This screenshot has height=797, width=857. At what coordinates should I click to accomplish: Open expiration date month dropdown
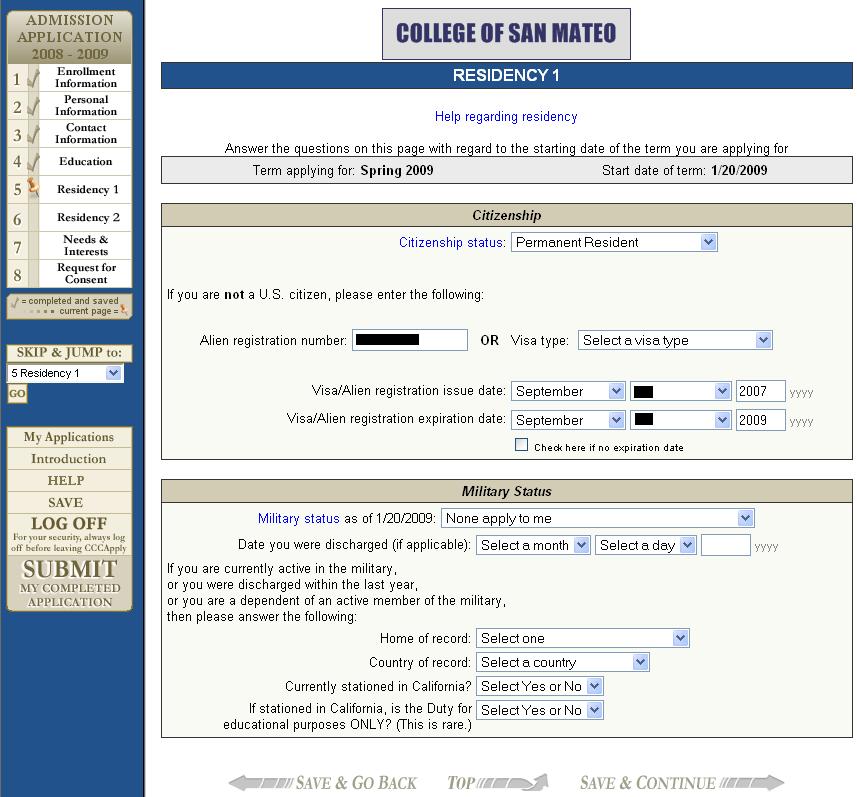[x=568, y=420]
